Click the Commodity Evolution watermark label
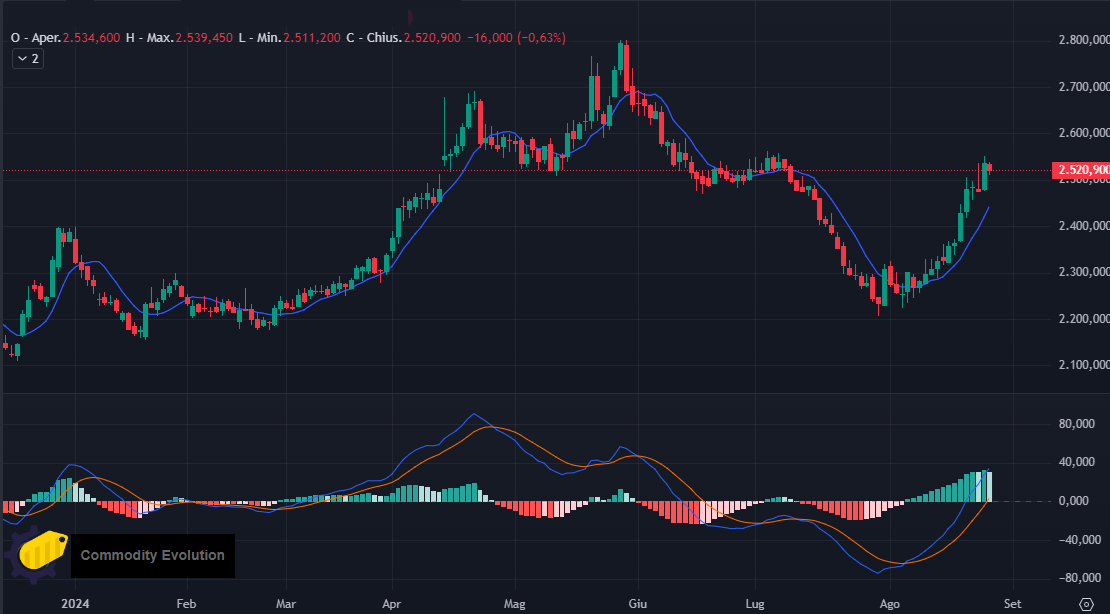1110x614 pixels. [x=153, y=556]
